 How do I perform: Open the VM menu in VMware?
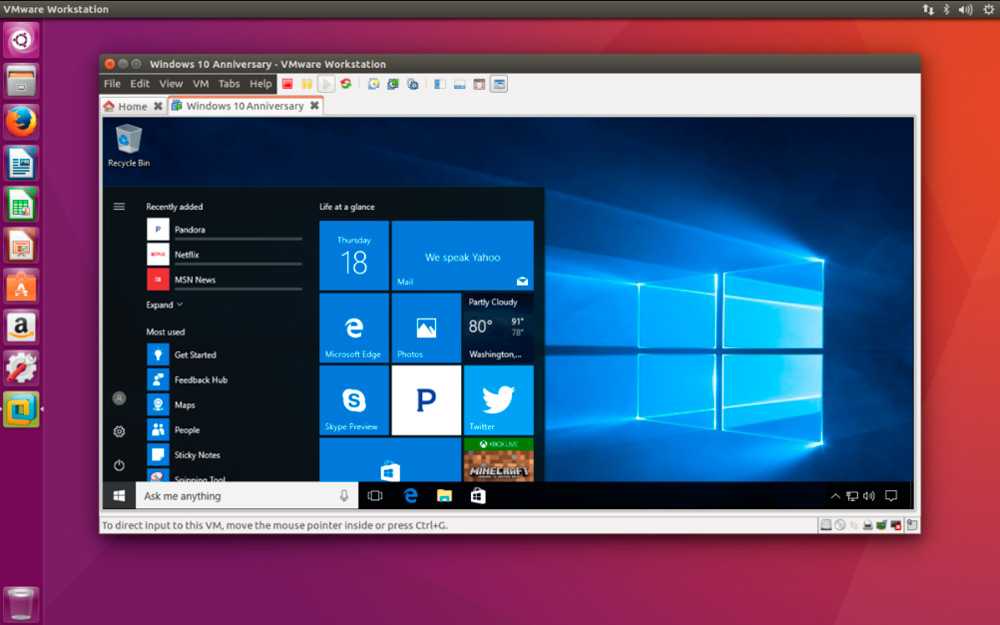coord(201,84)
